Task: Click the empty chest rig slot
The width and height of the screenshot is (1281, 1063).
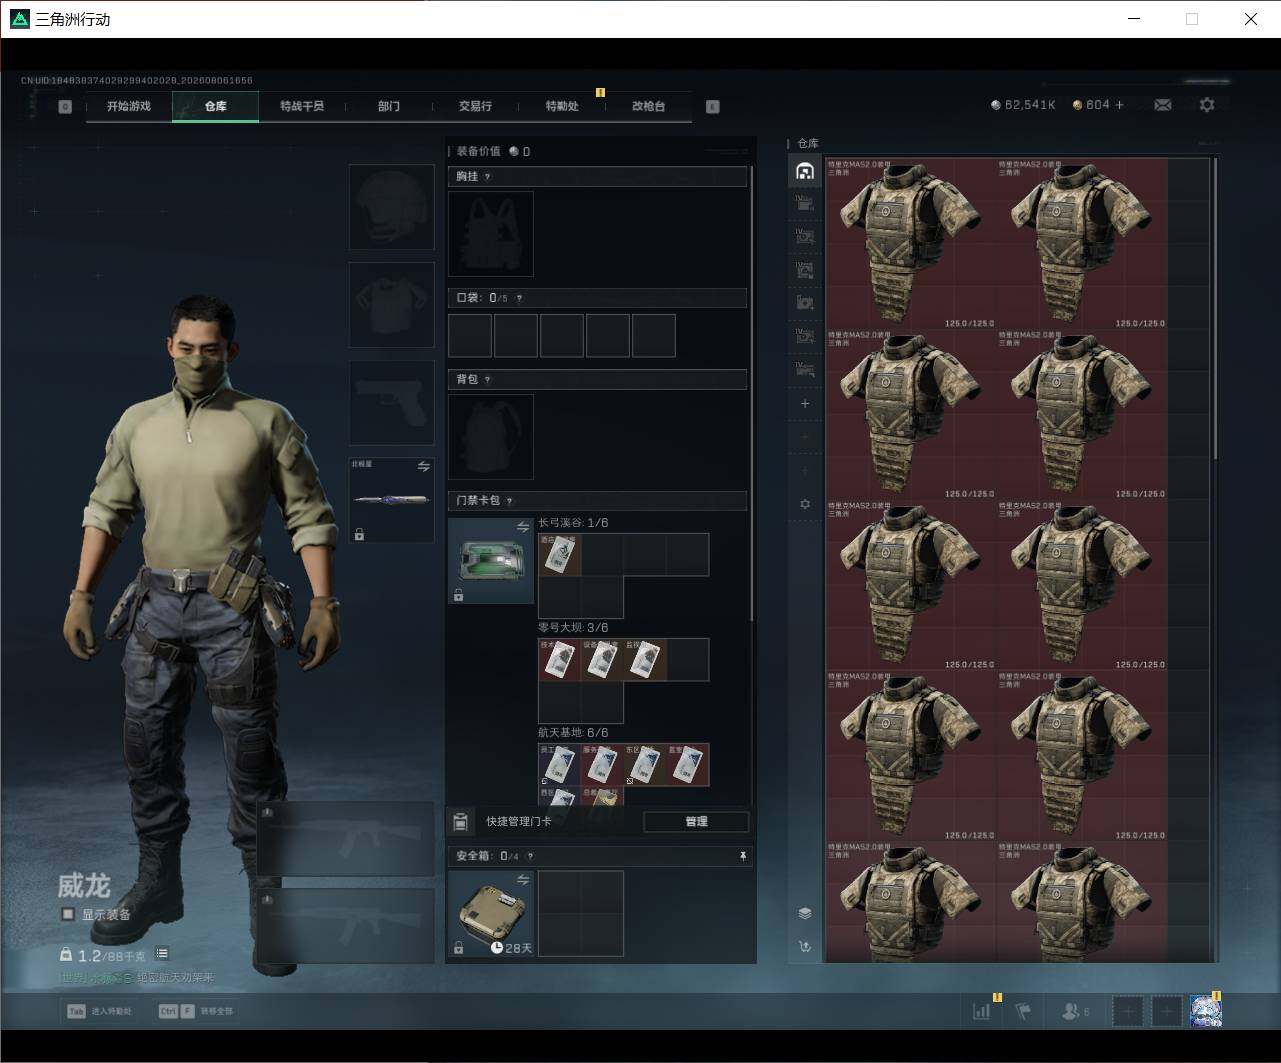Action: pyautogui.click(x=491, y=234)
